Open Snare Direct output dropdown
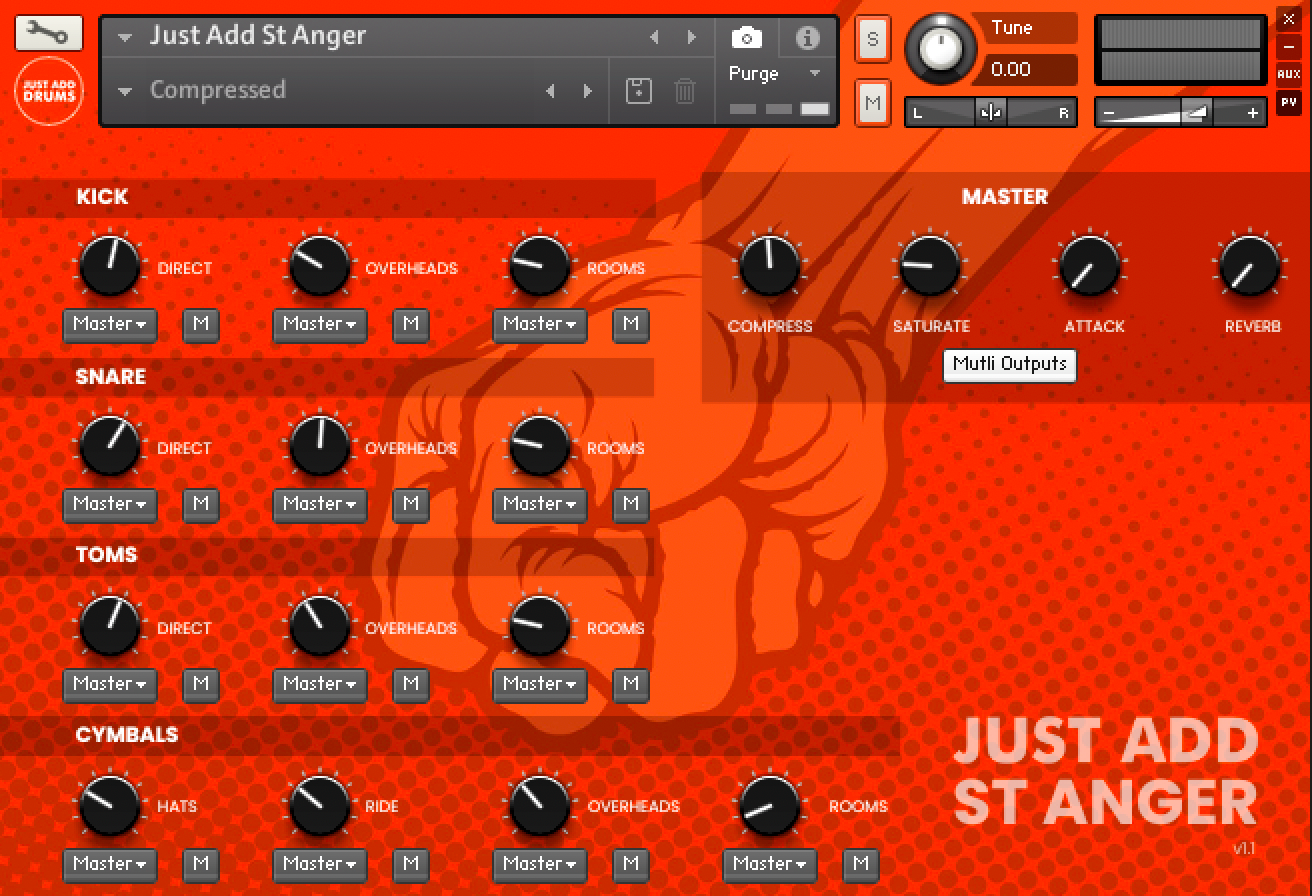The height and width of the screenshot is (896, 1312). (110, 504)
